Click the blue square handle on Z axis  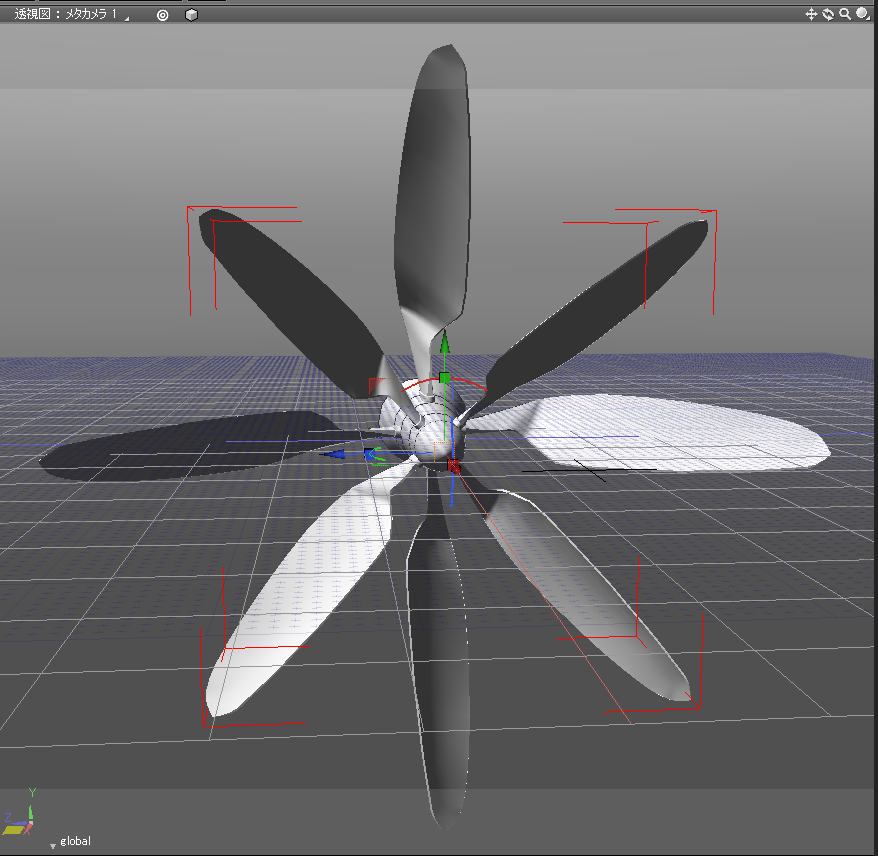[370, 455]
